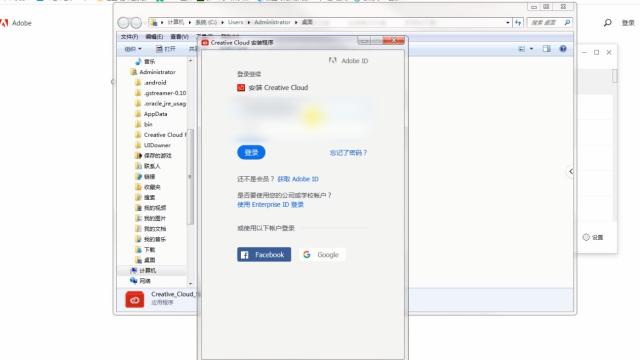Open the address bar history dropdown

point(508,22)
